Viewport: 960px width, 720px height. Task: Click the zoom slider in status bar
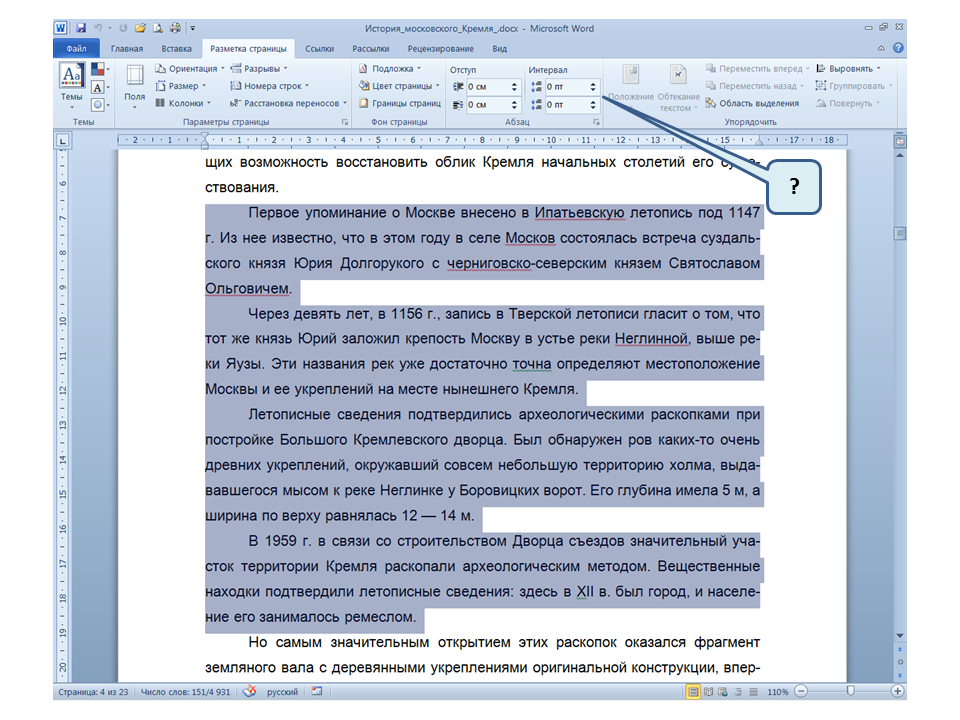point(850,692)
